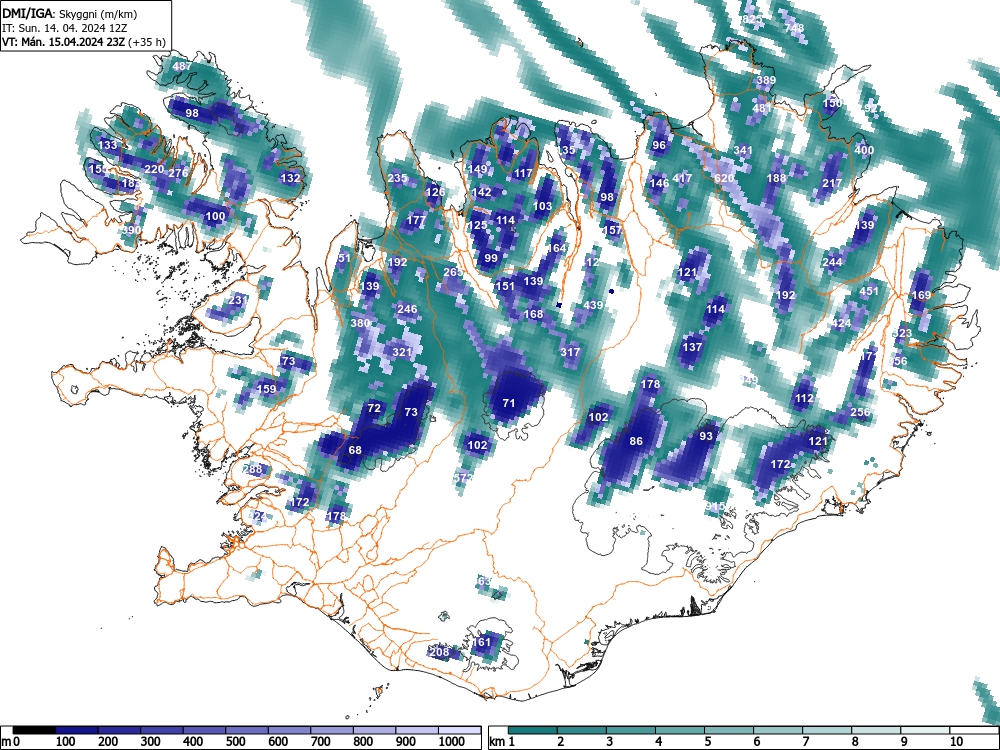The width and height of the screenshot is (1000, 750).
Task: Click the visibility value '400'
Action: coord(864,151)
